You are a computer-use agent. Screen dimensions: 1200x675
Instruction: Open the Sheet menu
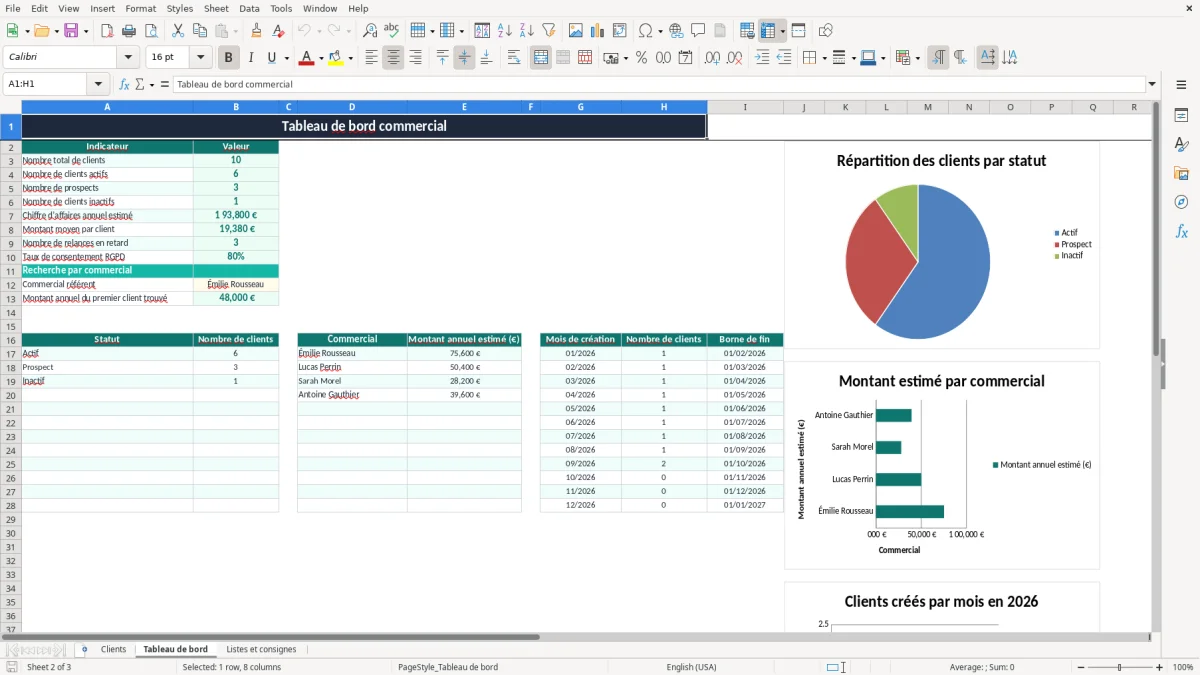tap(217, 8)
